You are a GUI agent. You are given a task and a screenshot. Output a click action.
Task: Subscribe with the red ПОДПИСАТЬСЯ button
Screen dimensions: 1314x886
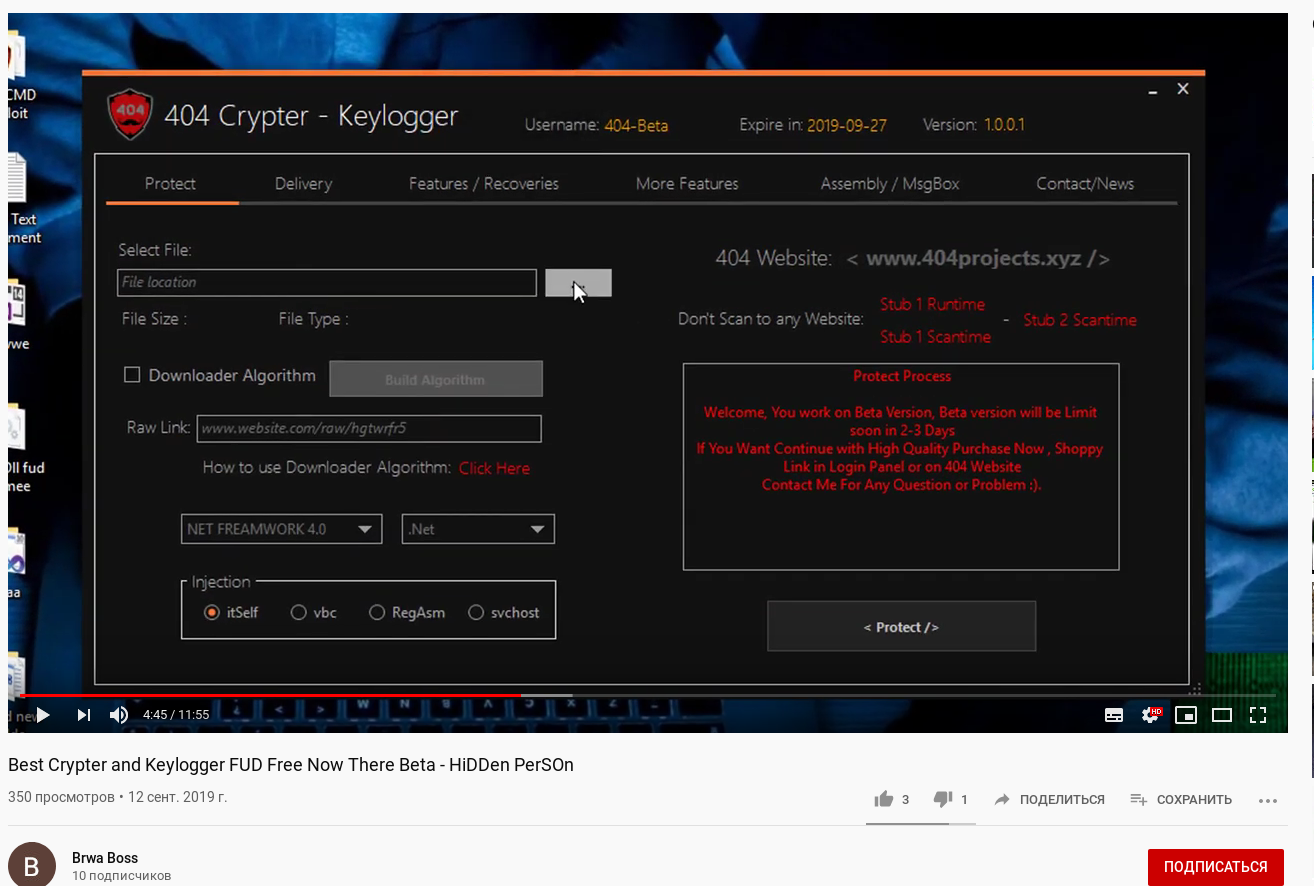tap(1216, 867)
